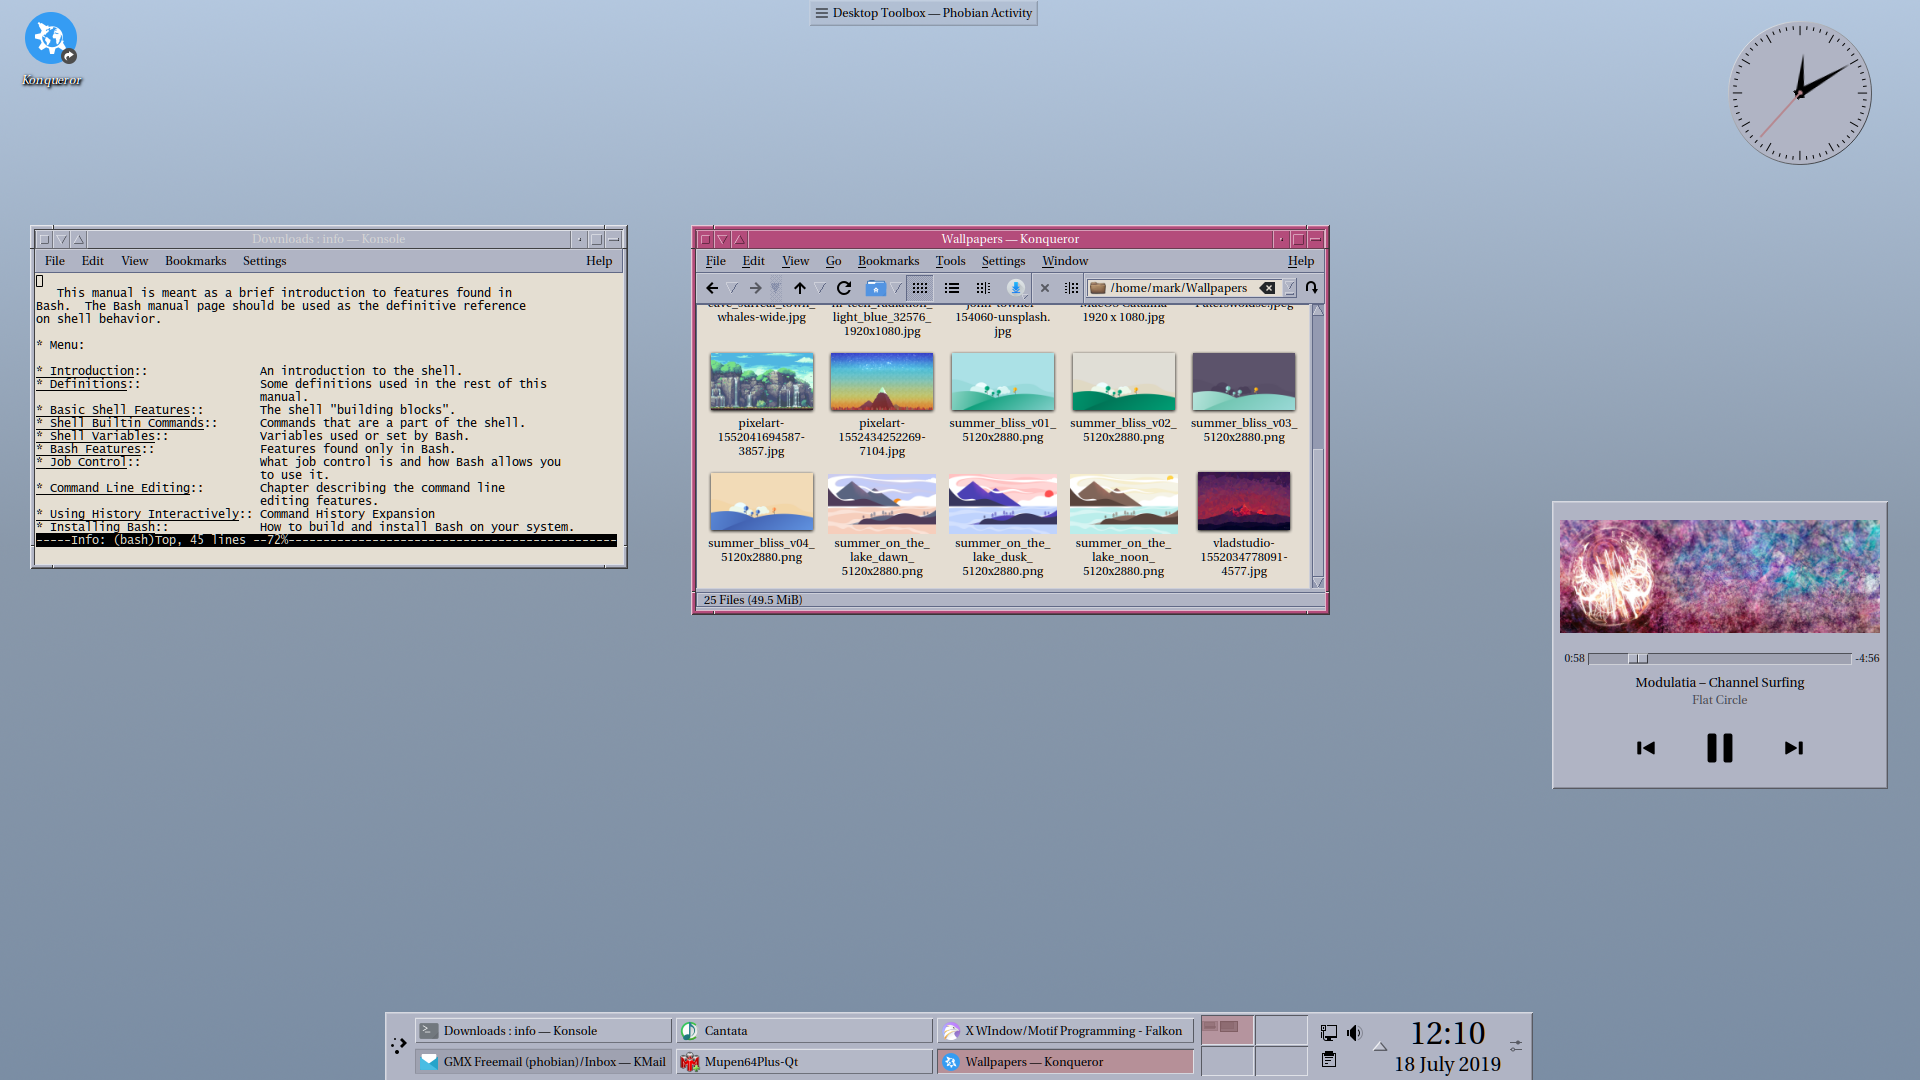Switch Konqueror to icons view mode
Image resolution: width=1920 pixels, height=1080 pixels.
(920, 288)
